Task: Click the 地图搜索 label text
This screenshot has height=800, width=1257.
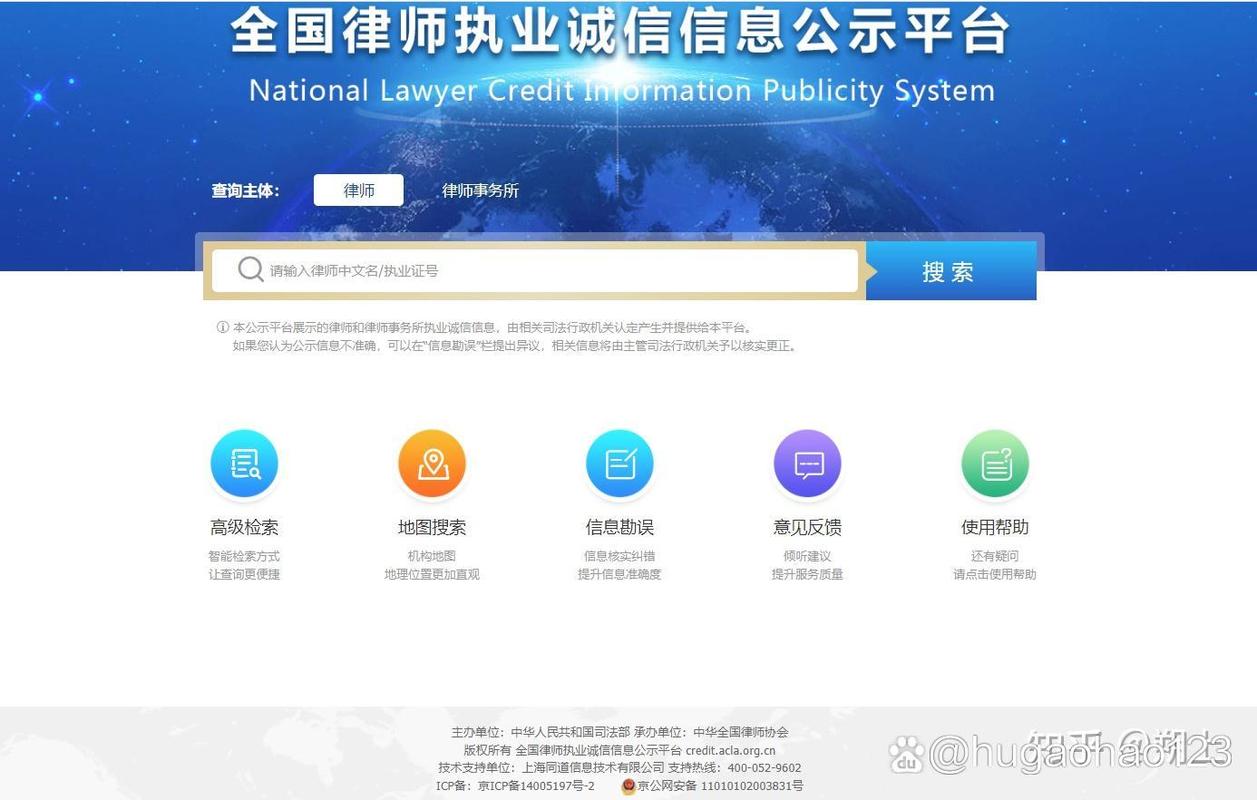Action: tap(432, 527)
